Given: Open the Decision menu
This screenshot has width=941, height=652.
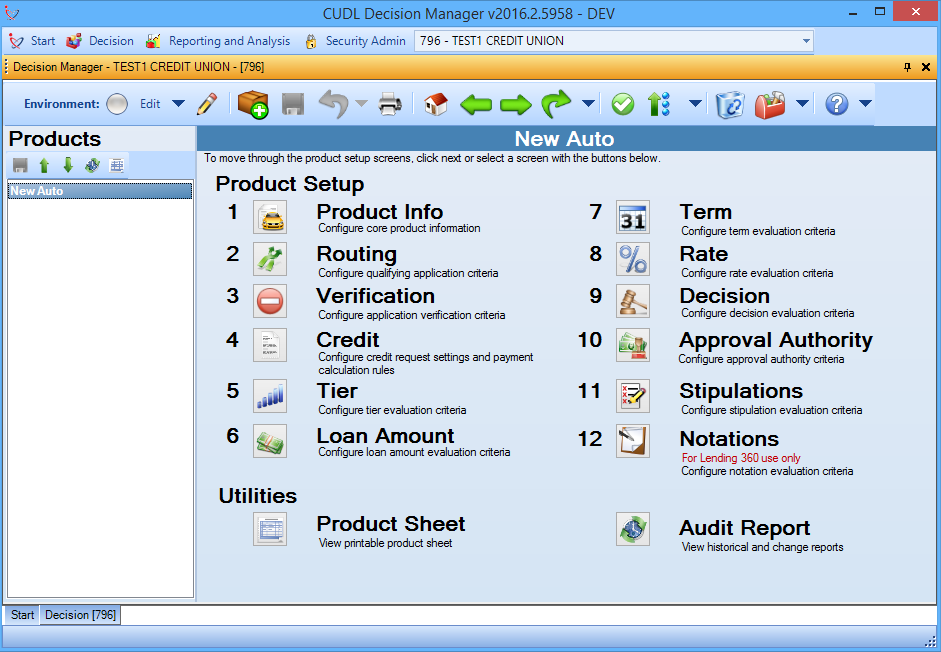Looking at the screenshot, I should pyautogui.click(x=100, y=41).
